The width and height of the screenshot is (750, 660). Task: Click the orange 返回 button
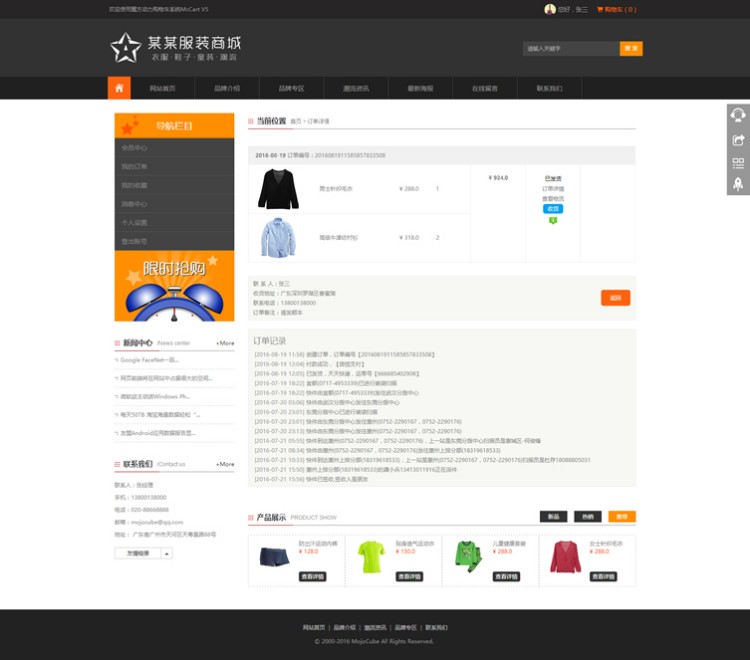coord(616,297)
